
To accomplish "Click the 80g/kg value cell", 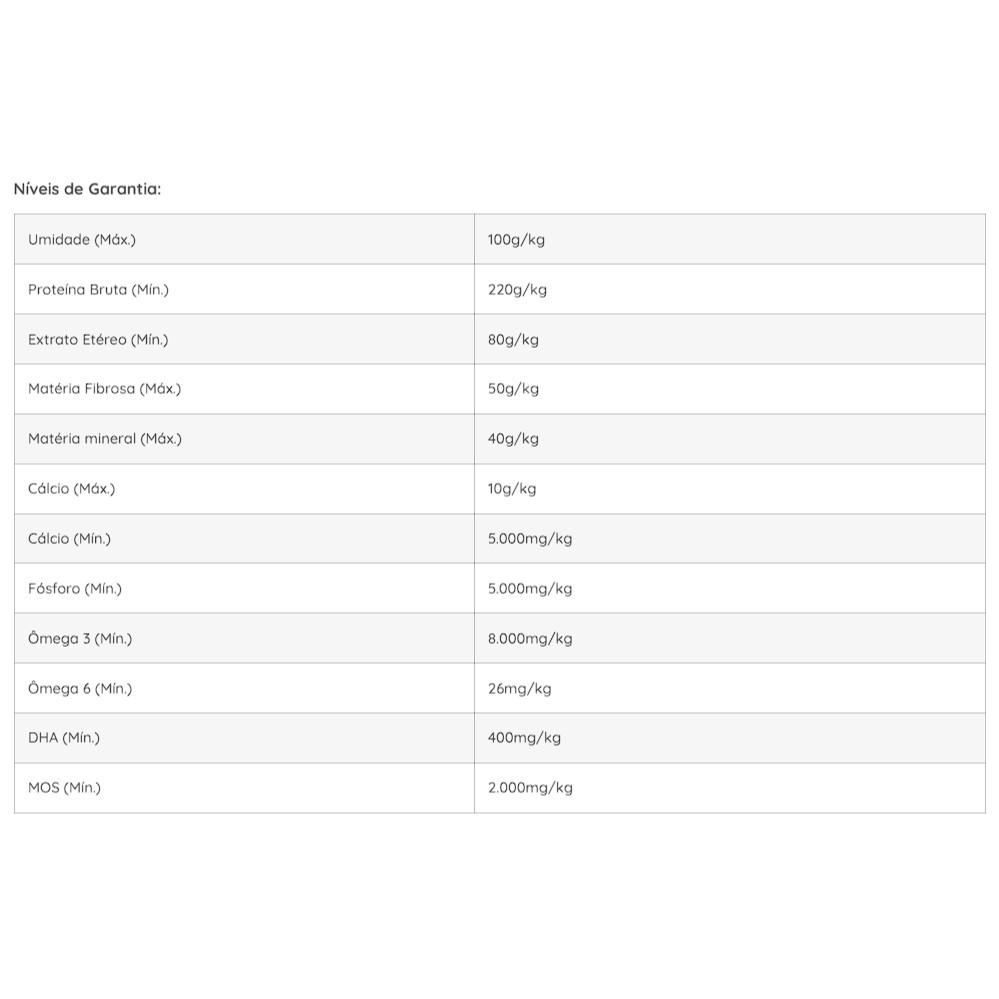I will coord(513,340).
